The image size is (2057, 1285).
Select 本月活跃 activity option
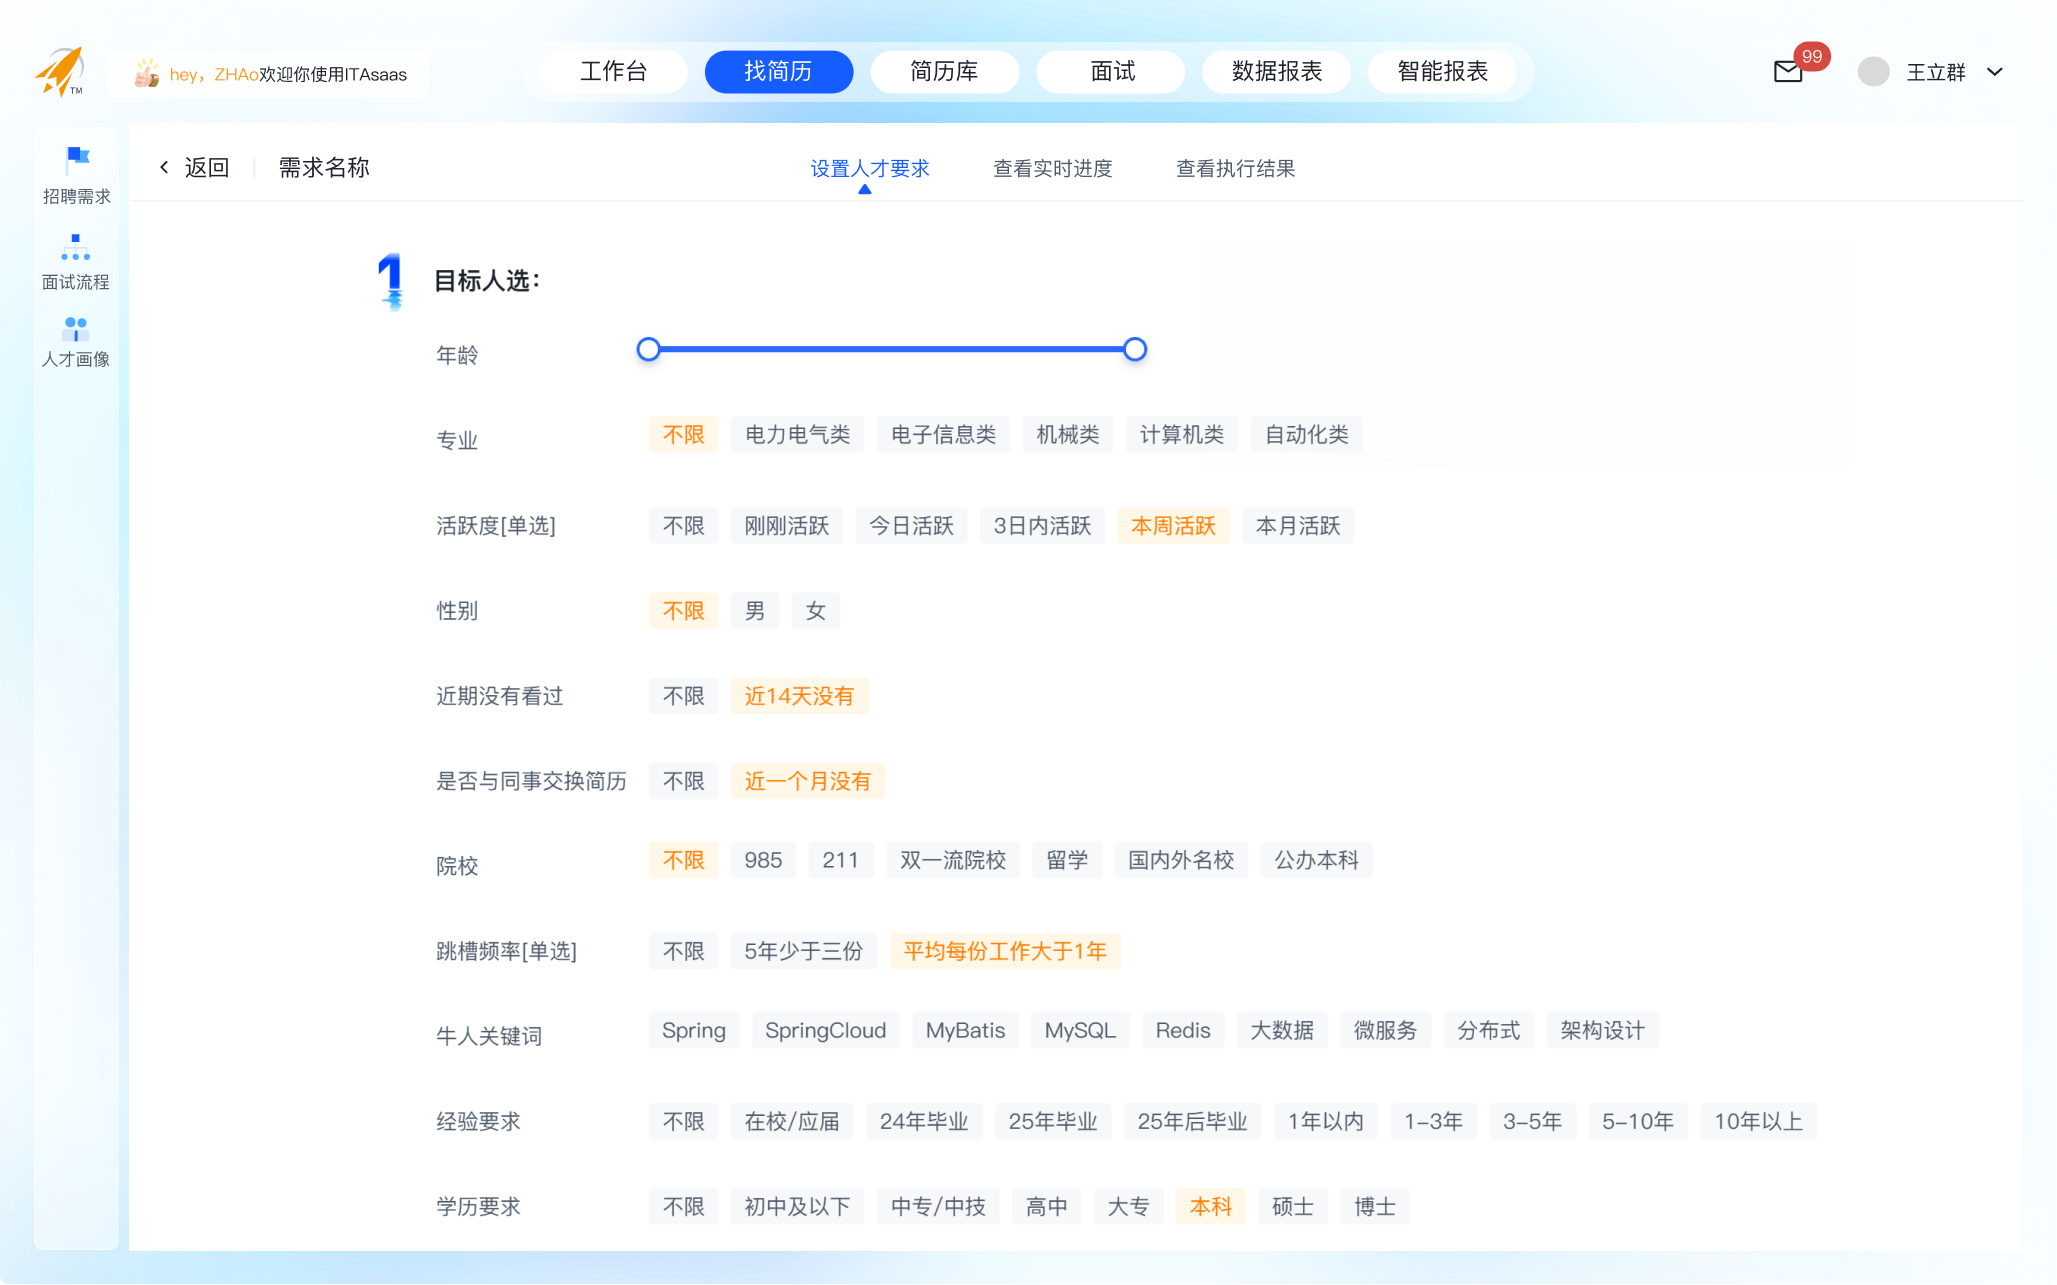tap(1297, 526)
